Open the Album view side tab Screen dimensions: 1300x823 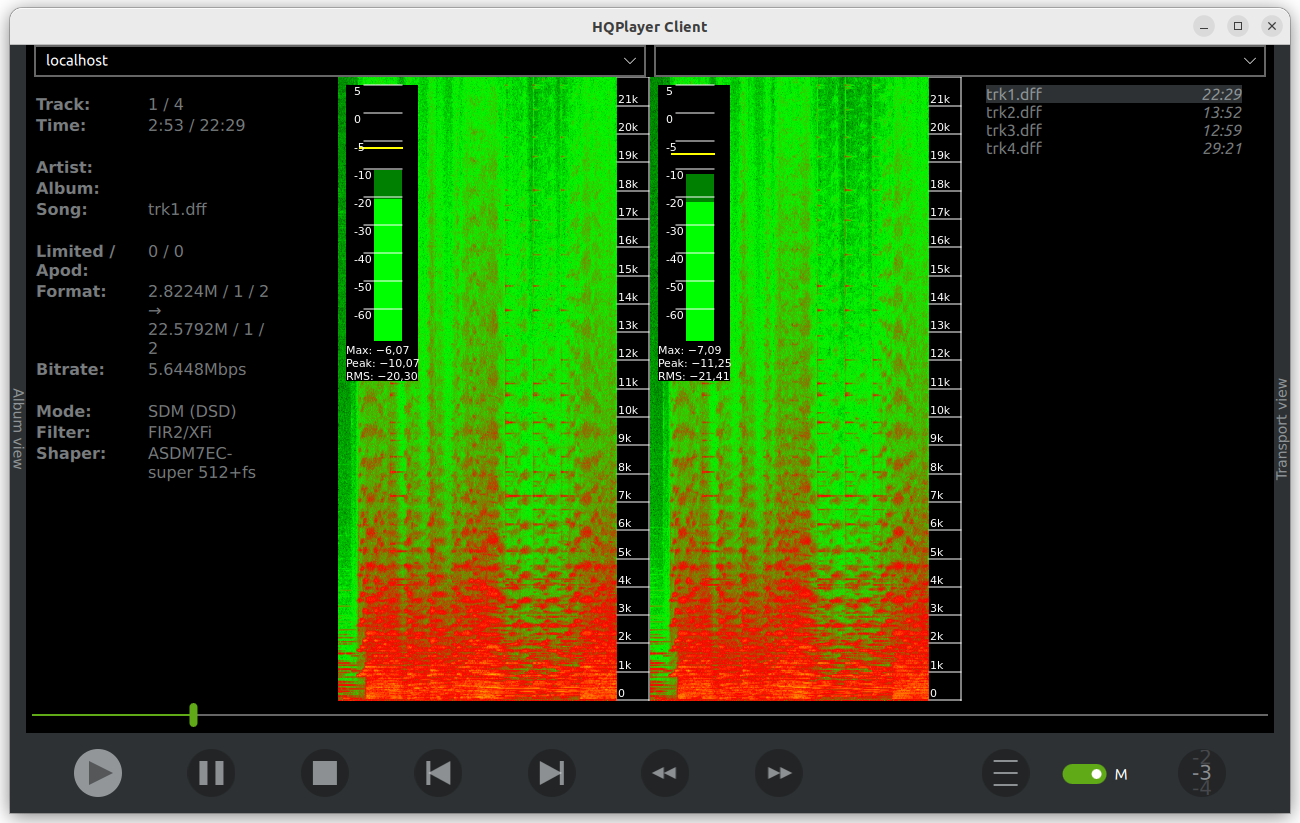coord(17,428)
